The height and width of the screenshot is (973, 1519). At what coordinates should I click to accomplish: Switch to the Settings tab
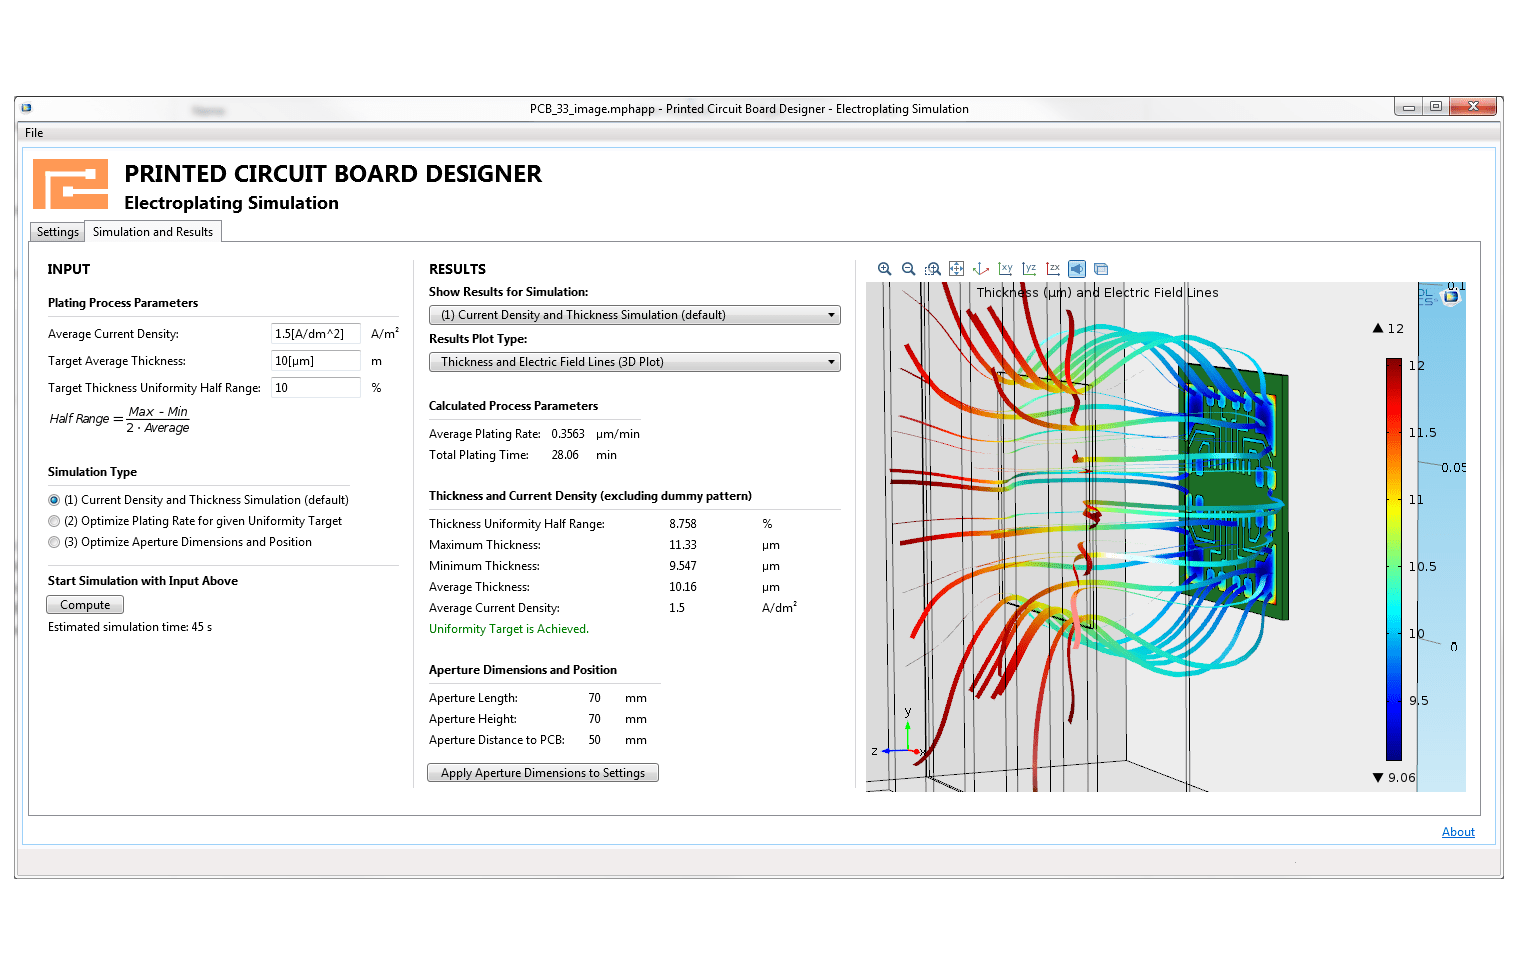(x=56, y=231)
